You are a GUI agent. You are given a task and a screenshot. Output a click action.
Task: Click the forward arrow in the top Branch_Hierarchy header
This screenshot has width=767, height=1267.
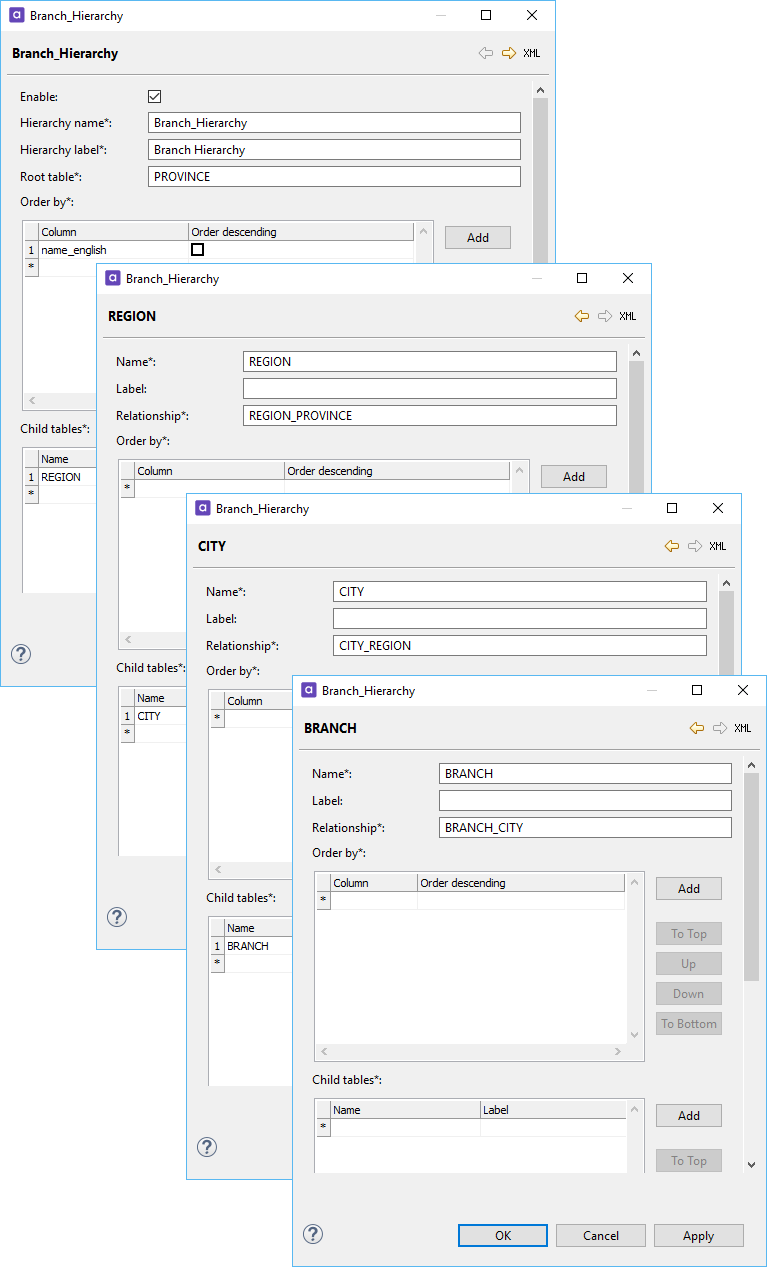click(x=509, y=53)
